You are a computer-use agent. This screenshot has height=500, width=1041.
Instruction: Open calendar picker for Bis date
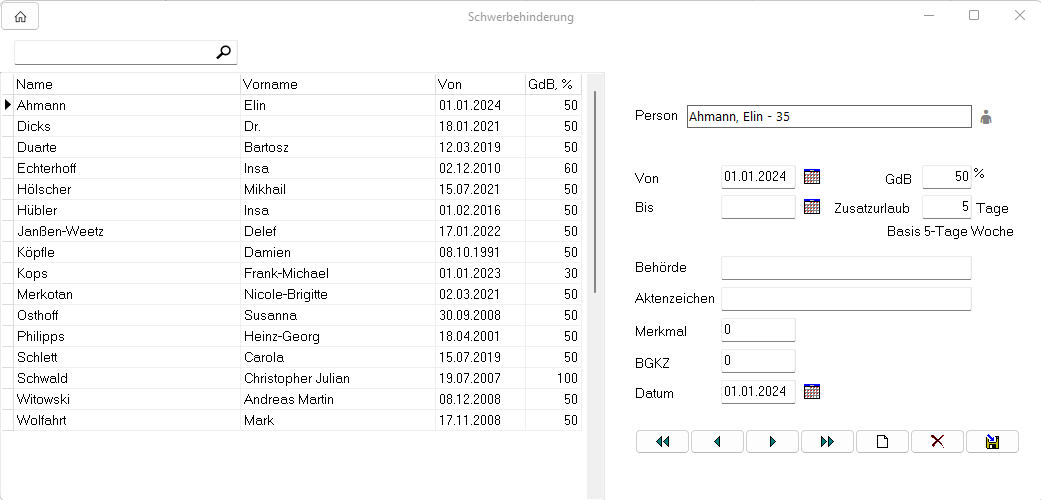tap(812, 207)
